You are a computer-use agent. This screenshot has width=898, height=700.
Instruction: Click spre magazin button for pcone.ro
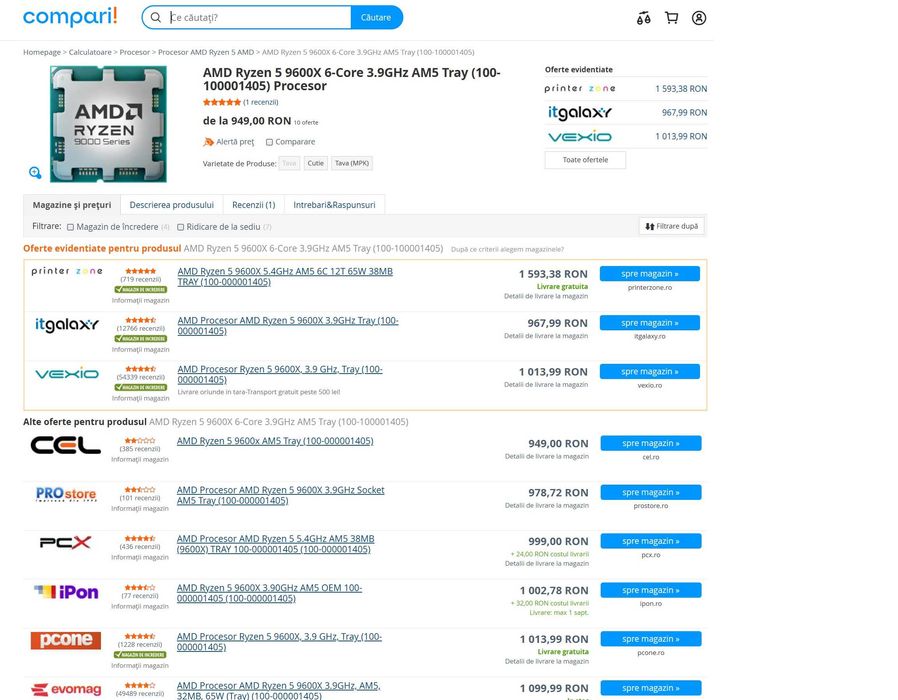click(651, 639)
